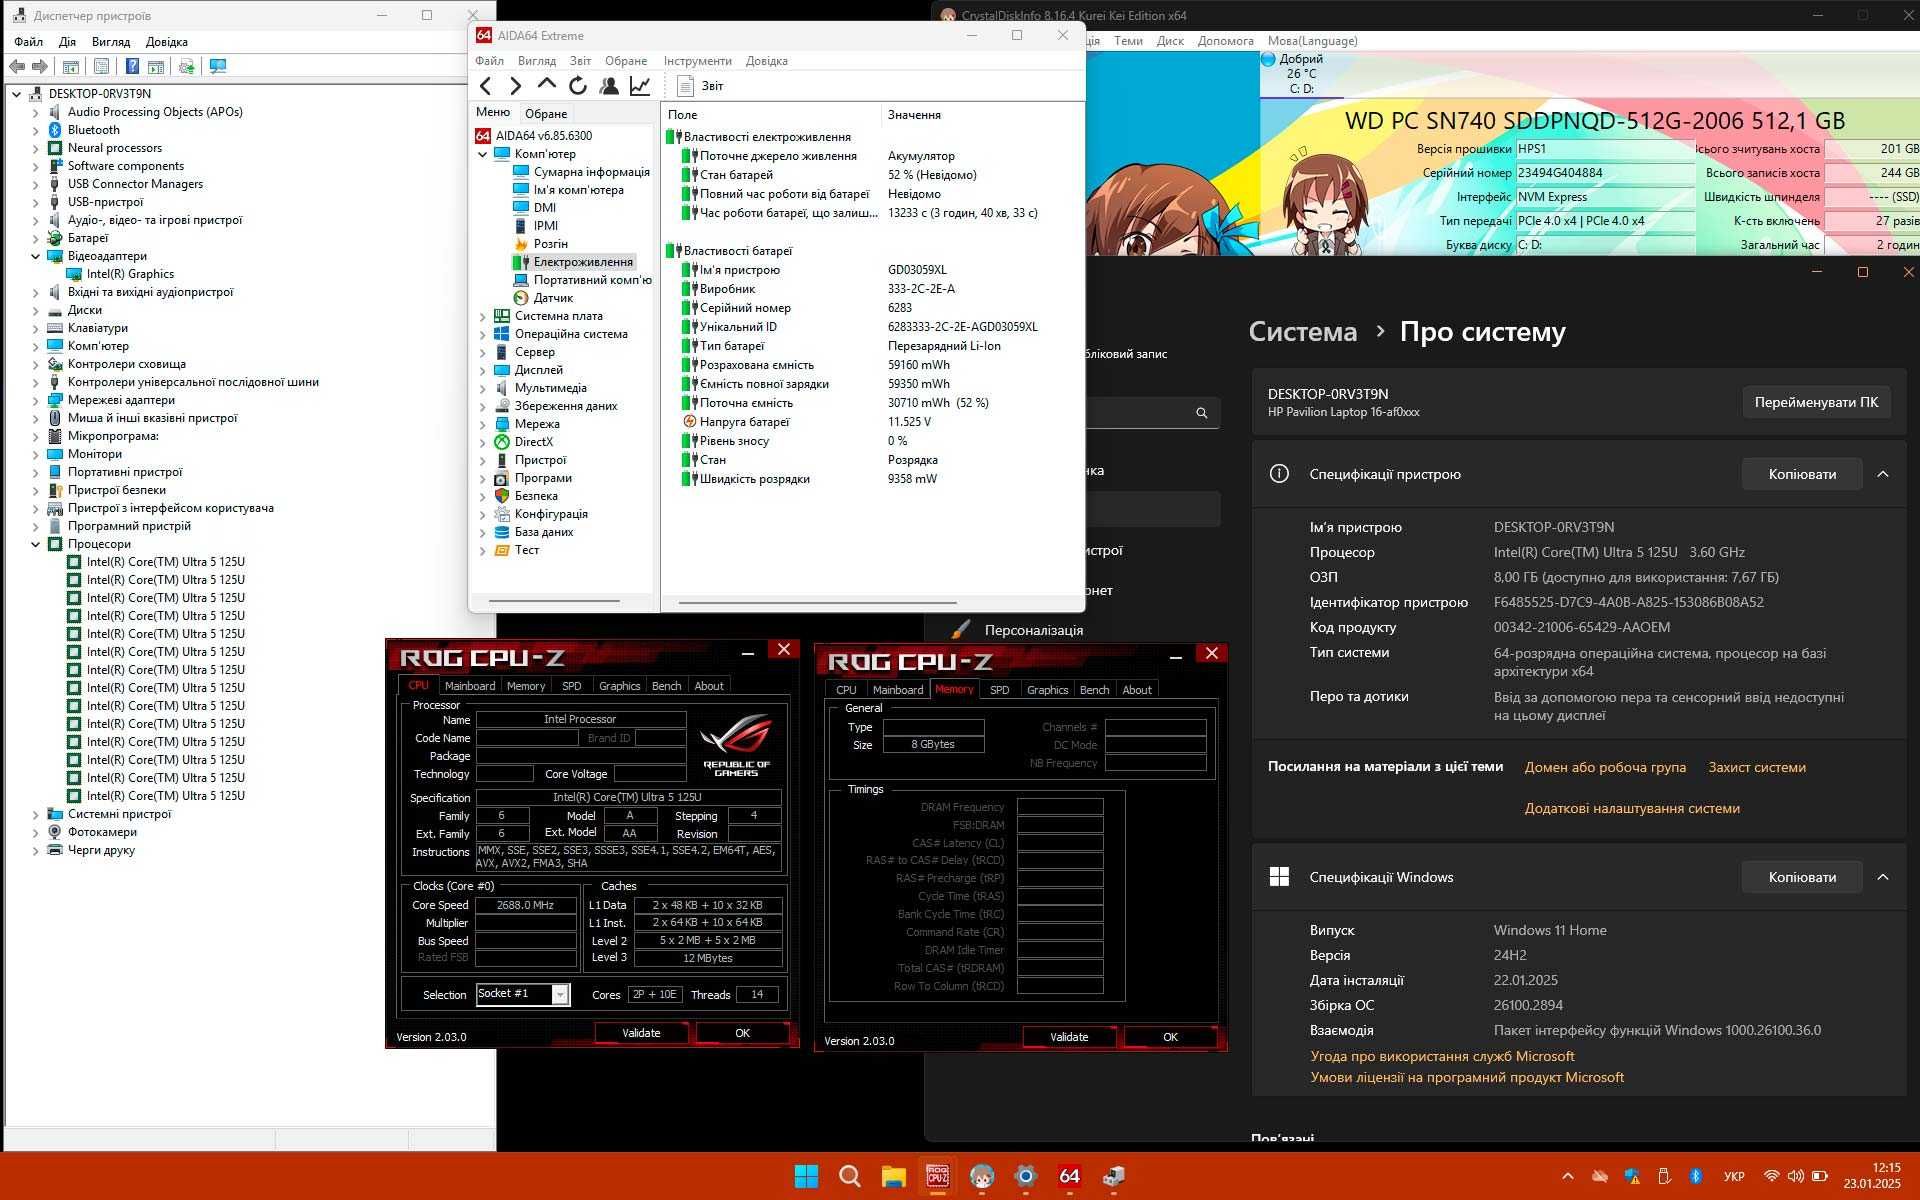Open Захист системи link
Viewport: 1920px width, 1200px height.
1756,767
